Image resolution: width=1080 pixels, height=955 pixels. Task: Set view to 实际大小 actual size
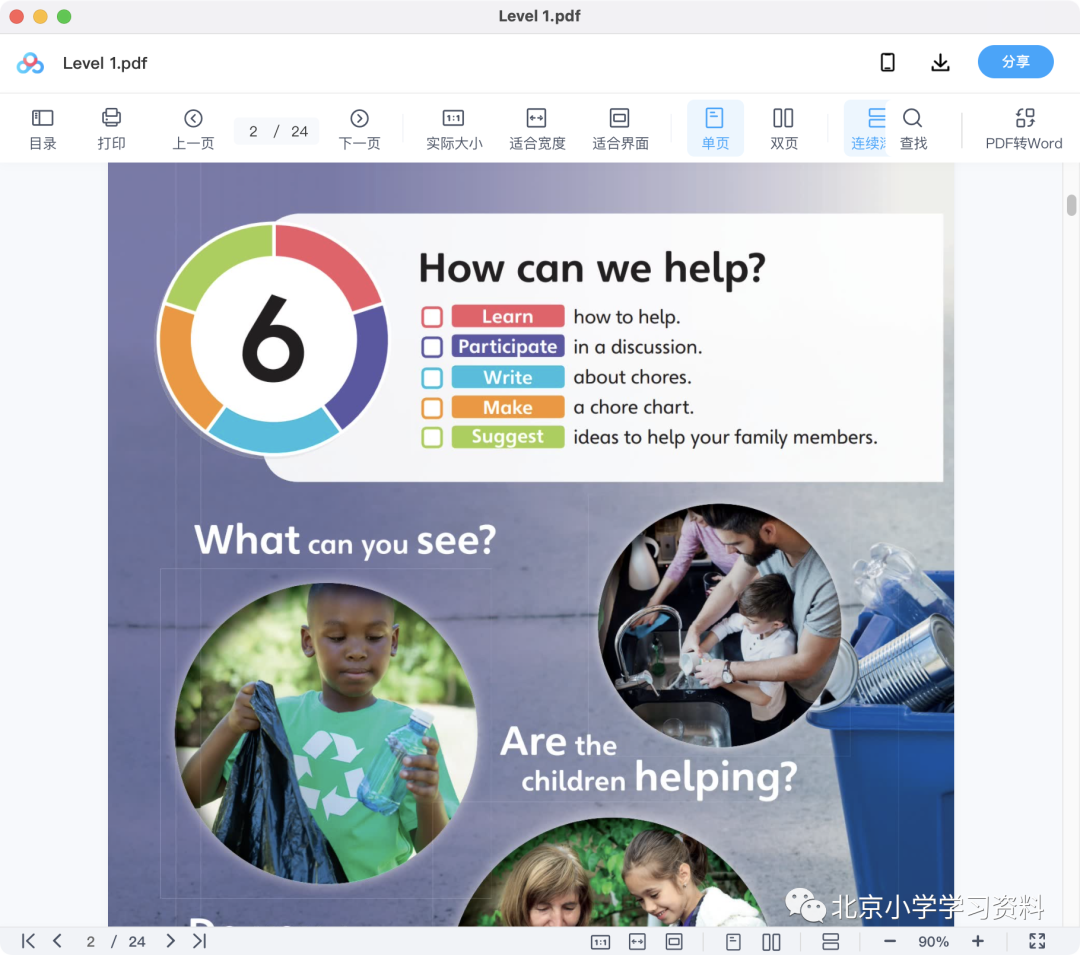click(x=454, y=129)
